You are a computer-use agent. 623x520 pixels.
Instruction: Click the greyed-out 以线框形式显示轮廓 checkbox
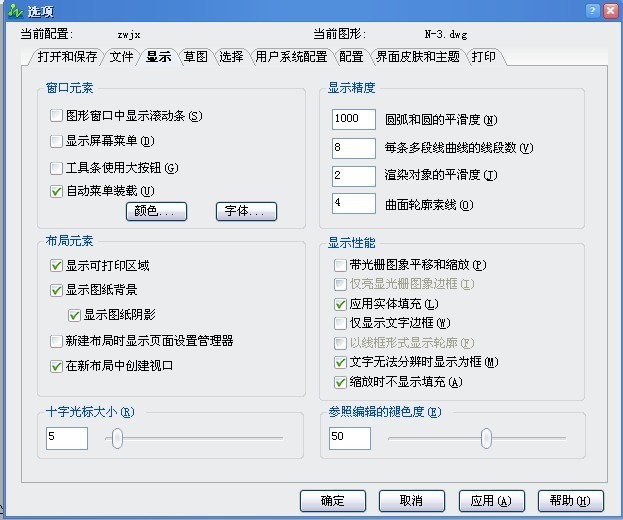coord(340,343)
